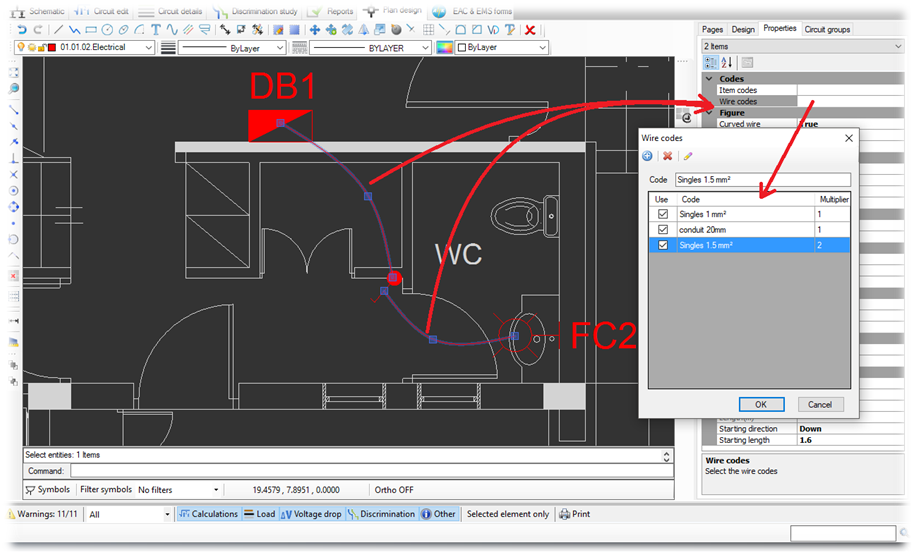Click Cancel in the Wire codes dialog

point(820,405)
